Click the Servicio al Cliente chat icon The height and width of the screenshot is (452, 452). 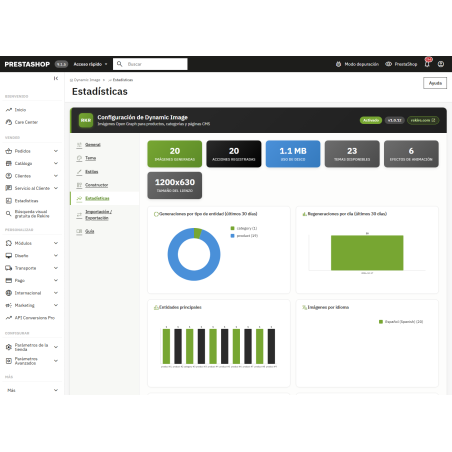tap(9, 188)
